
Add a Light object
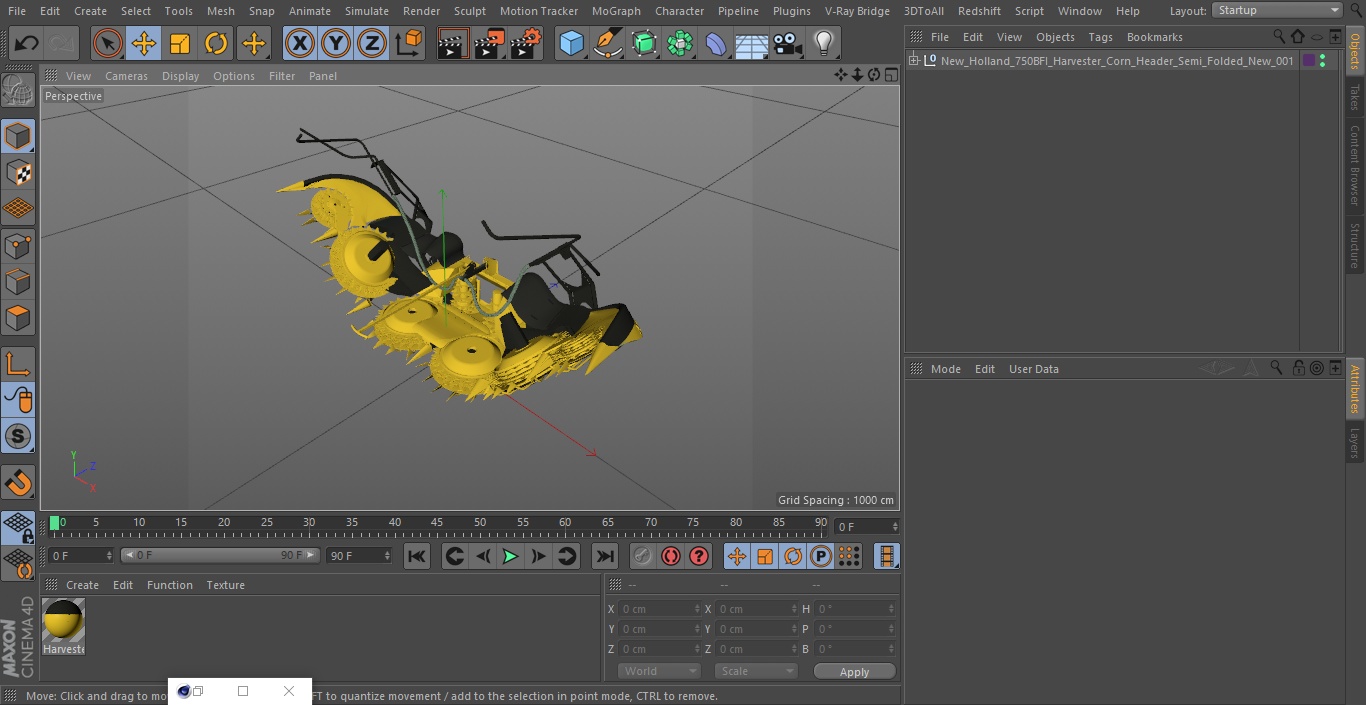tap(823, 44)
